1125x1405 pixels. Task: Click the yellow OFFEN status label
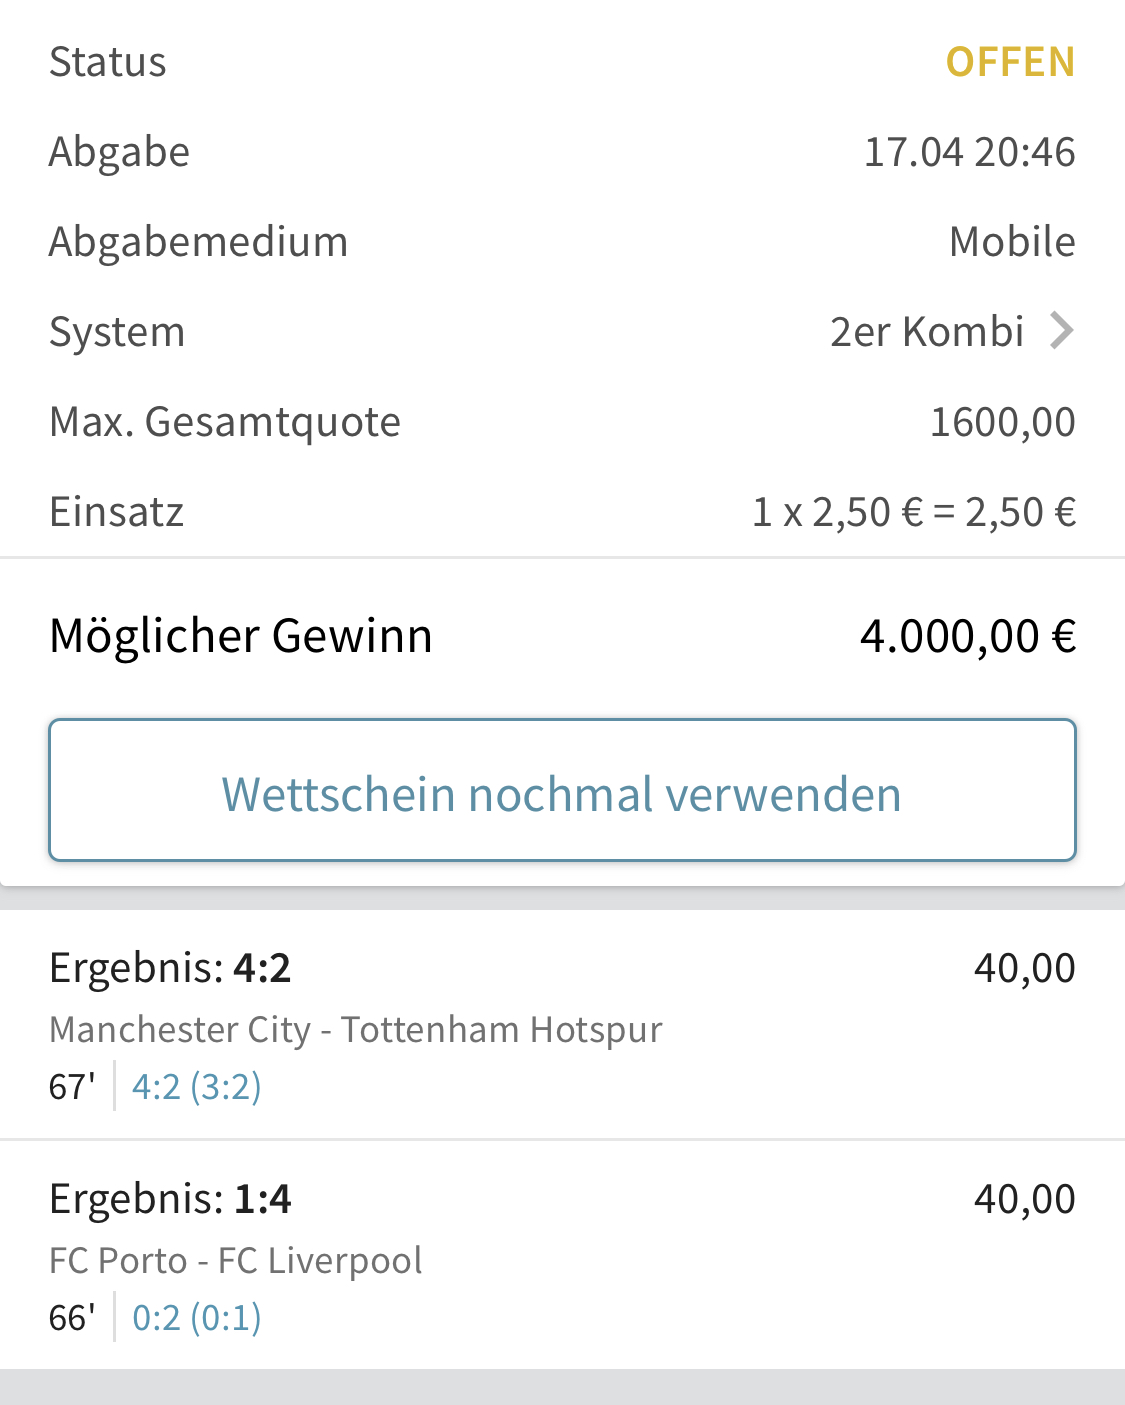[x=1010, y=62]
